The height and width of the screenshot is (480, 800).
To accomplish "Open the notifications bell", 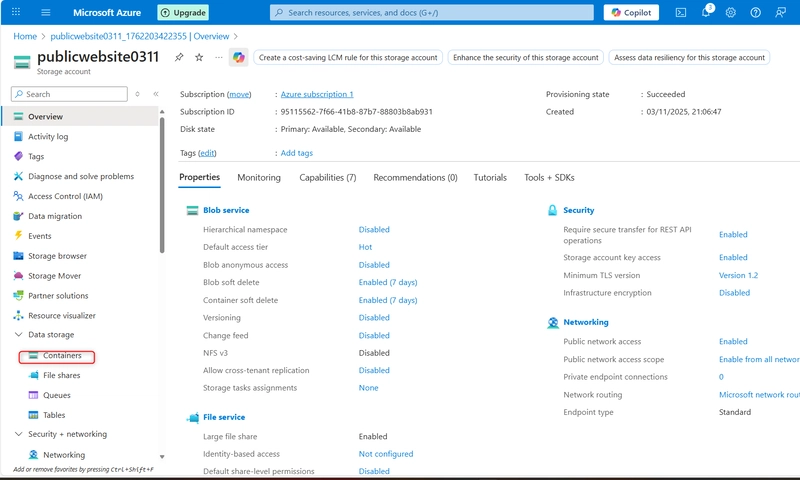I will (x=706, y=12).
